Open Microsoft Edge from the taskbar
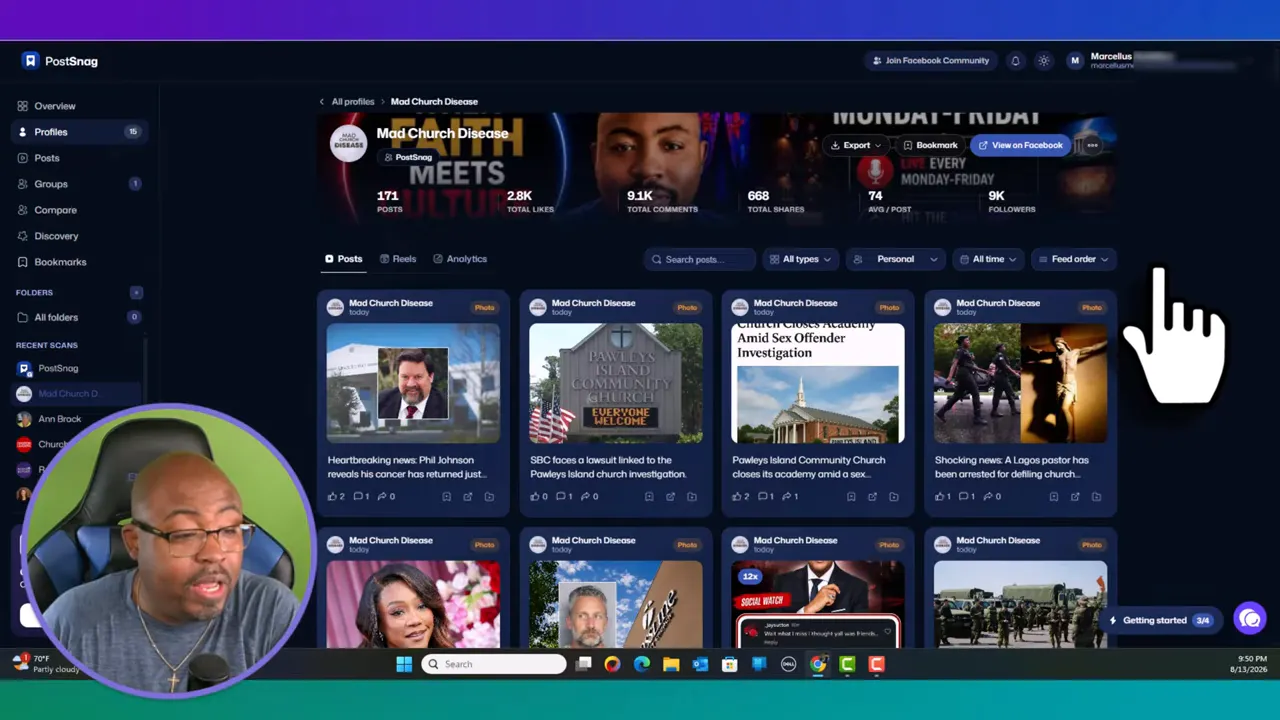The image size is (1280, 720). pos(642,664)
